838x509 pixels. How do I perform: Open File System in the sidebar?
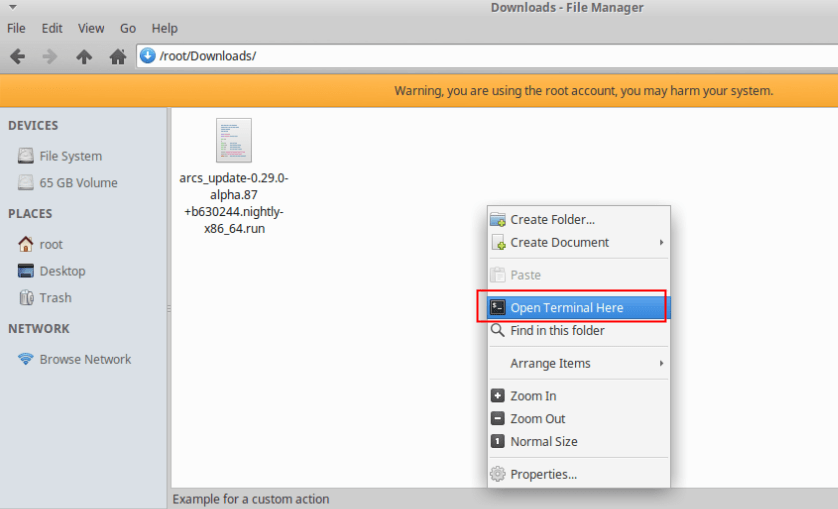coord(71,156)
